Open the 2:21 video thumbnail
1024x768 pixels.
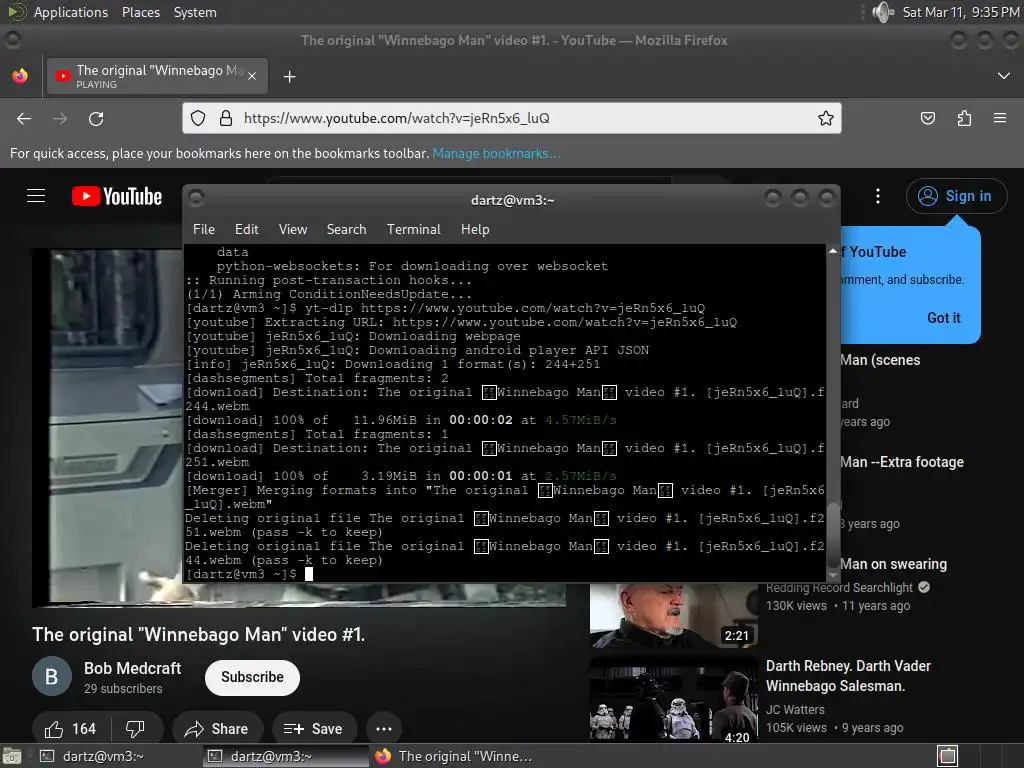pyautogui.click(x=673, y=616)
